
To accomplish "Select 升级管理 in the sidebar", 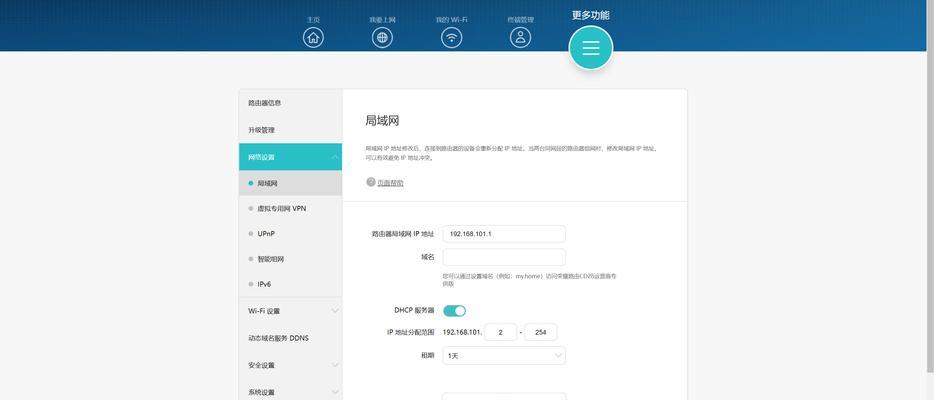I will coord(291,130).
